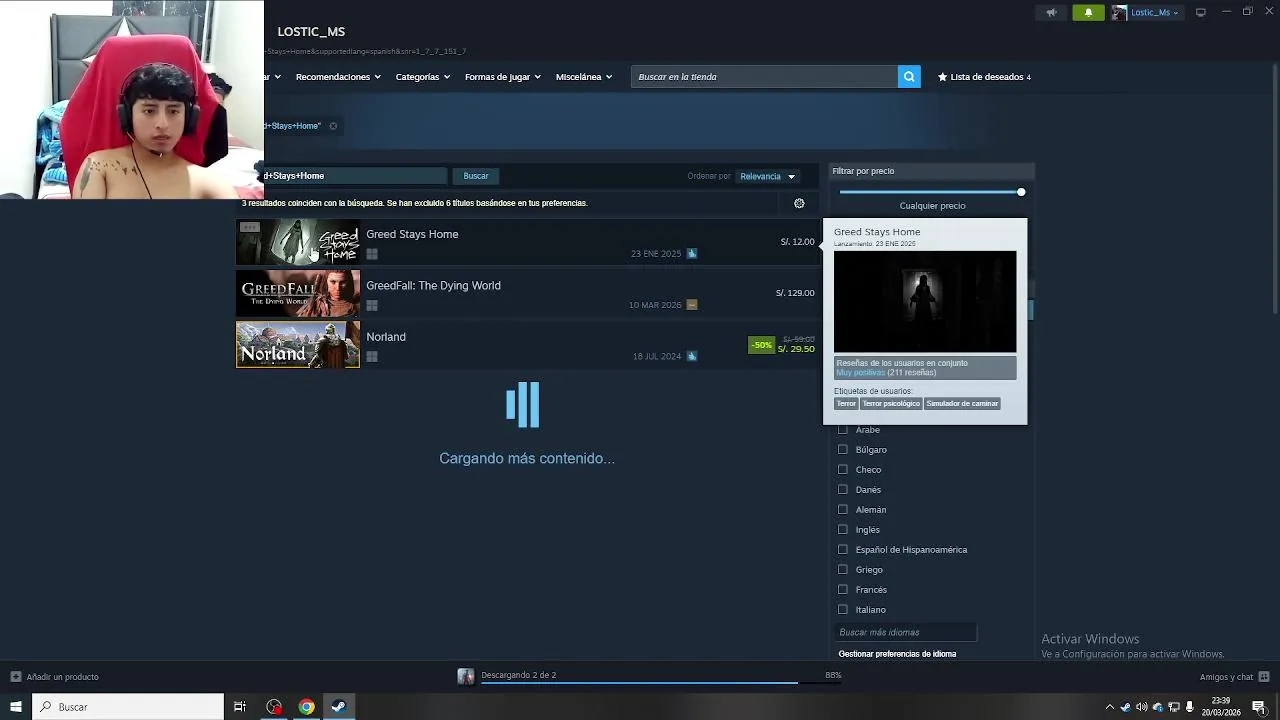Check the Danés language filter
Screen dimensions: 1280x720
tap(843, 490)
